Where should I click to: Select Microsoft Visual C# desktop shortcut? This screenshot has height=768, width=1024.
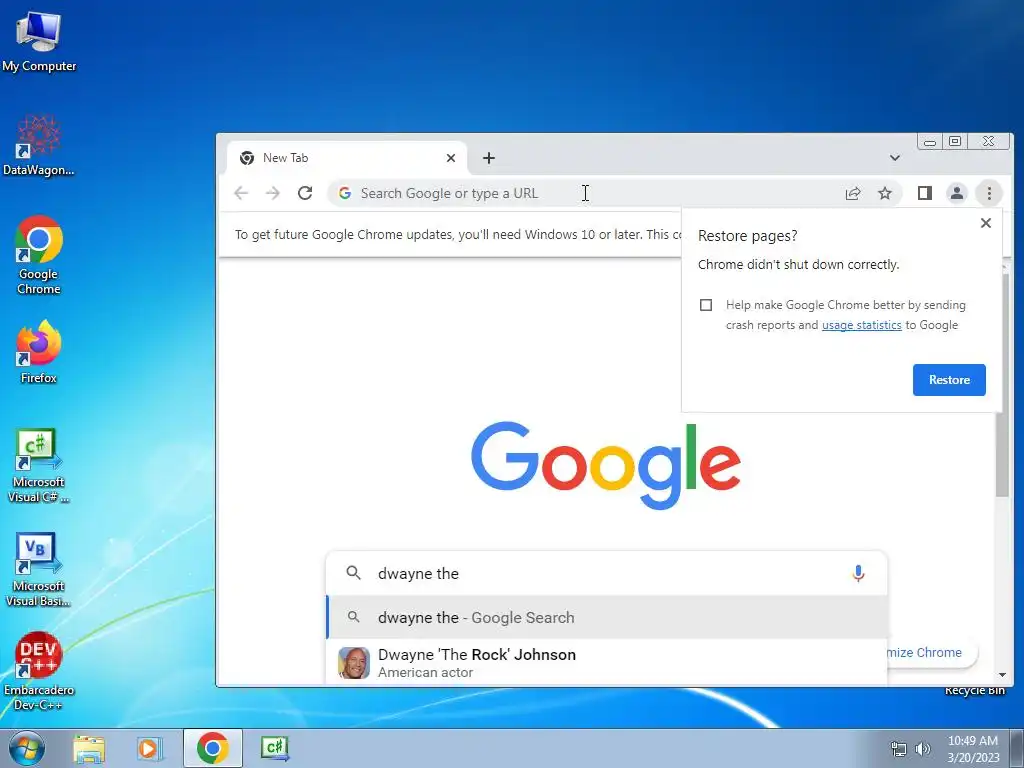pos(39,466)
